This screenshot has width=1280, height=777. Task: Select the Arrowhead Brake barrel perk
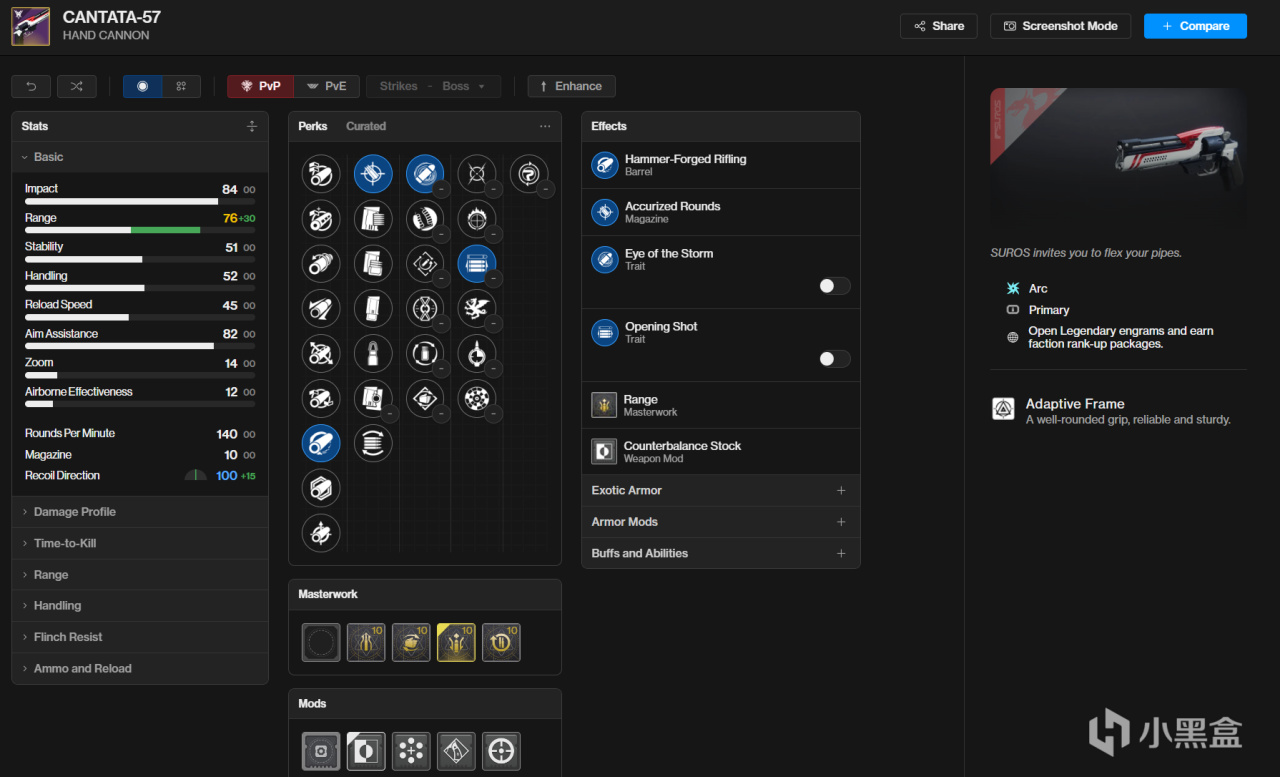[x=321, y=174]
